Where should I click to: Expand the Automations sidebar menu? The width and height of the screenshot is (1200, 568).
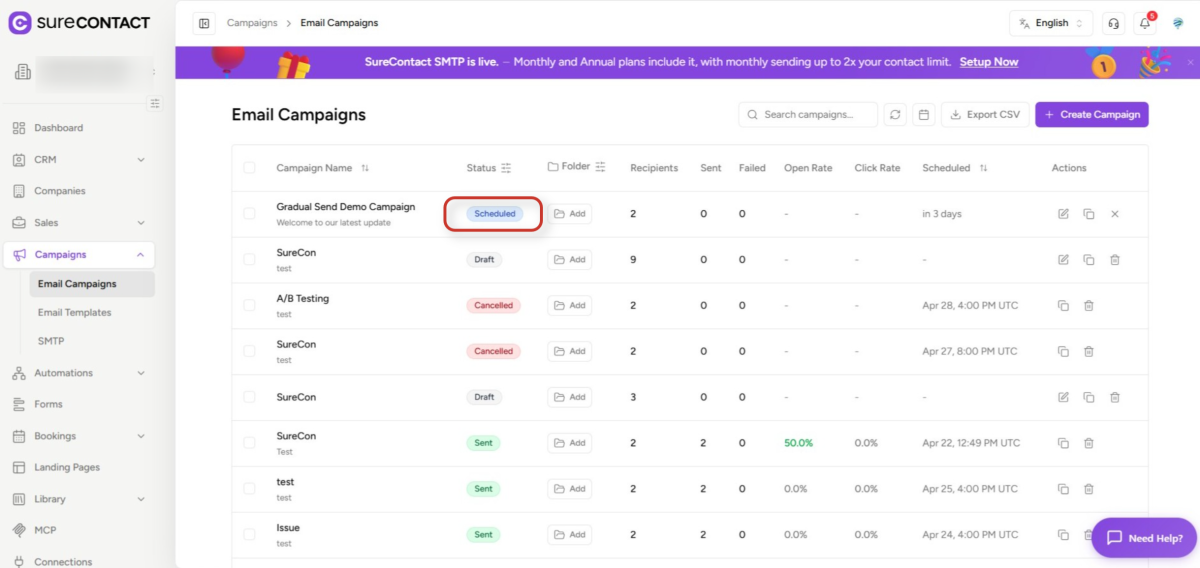point(141,373)
